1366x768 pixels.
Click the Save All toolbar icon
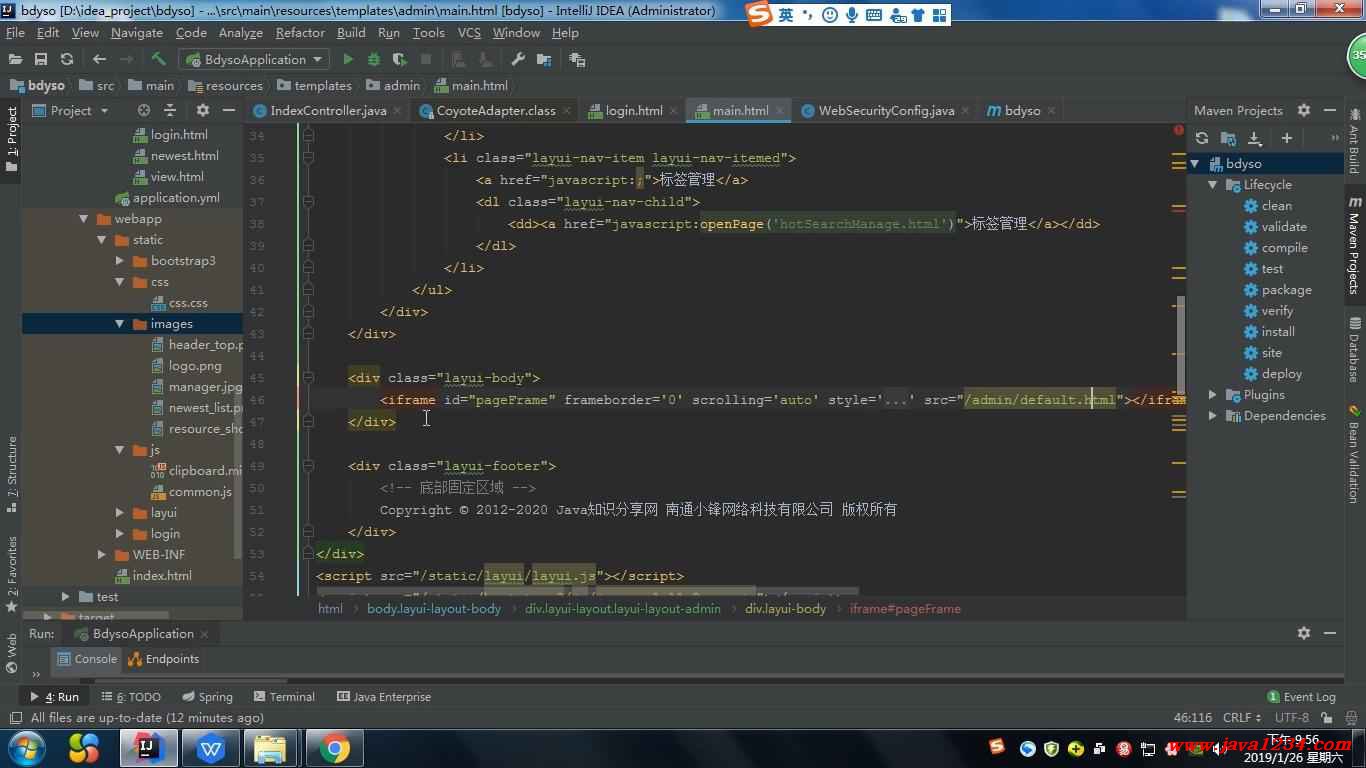pyautogui.click(x=41, y=59)
